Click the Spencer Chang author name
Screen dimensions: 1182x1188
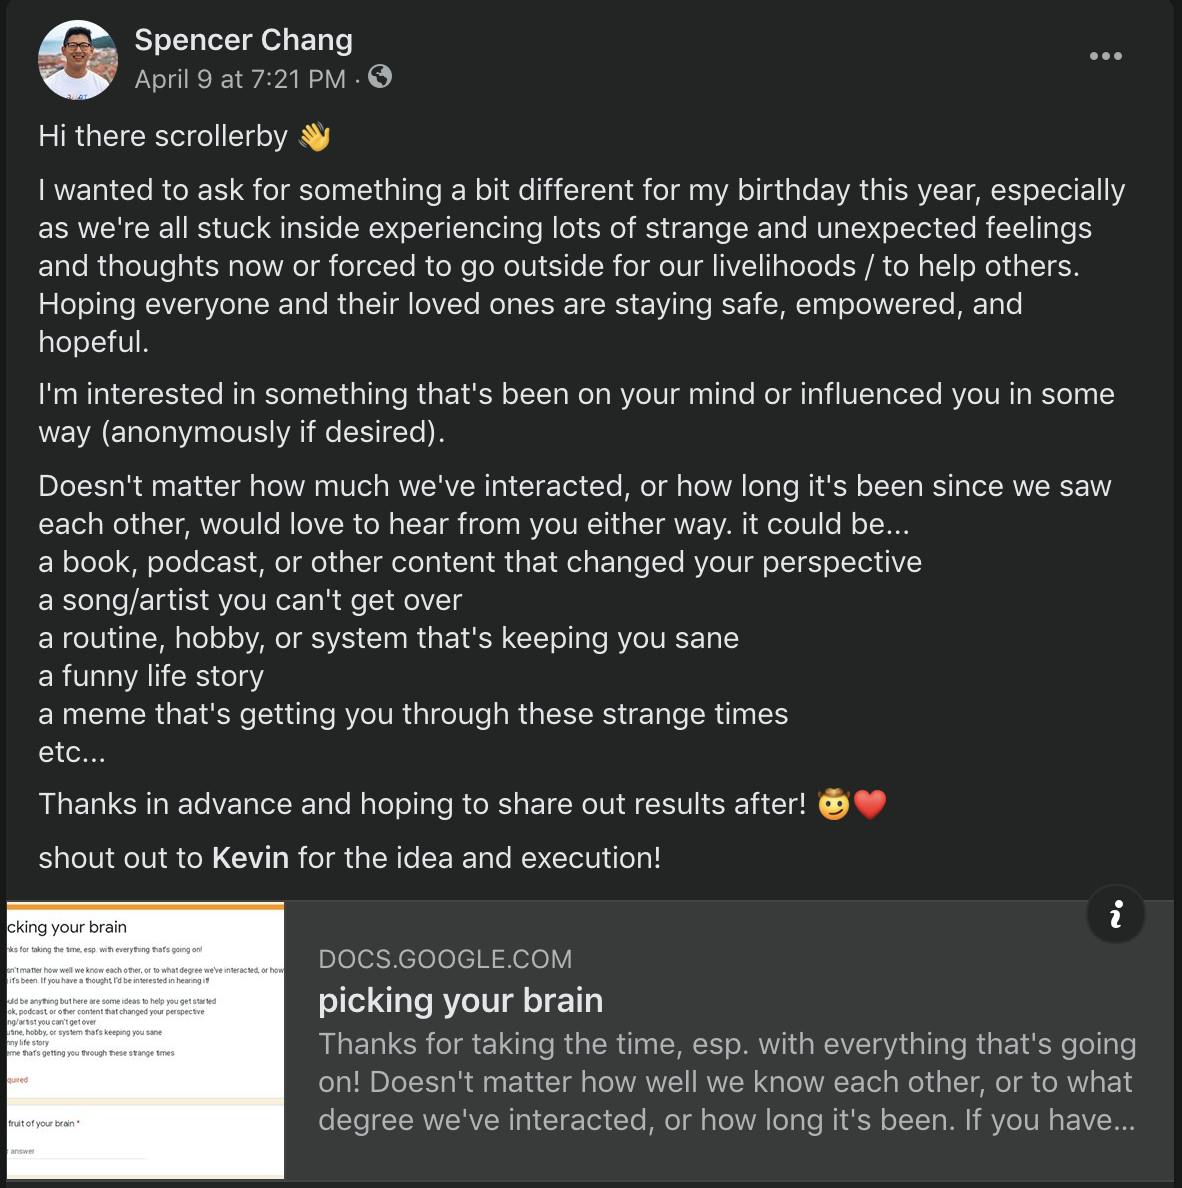click(x=243, y=40)
